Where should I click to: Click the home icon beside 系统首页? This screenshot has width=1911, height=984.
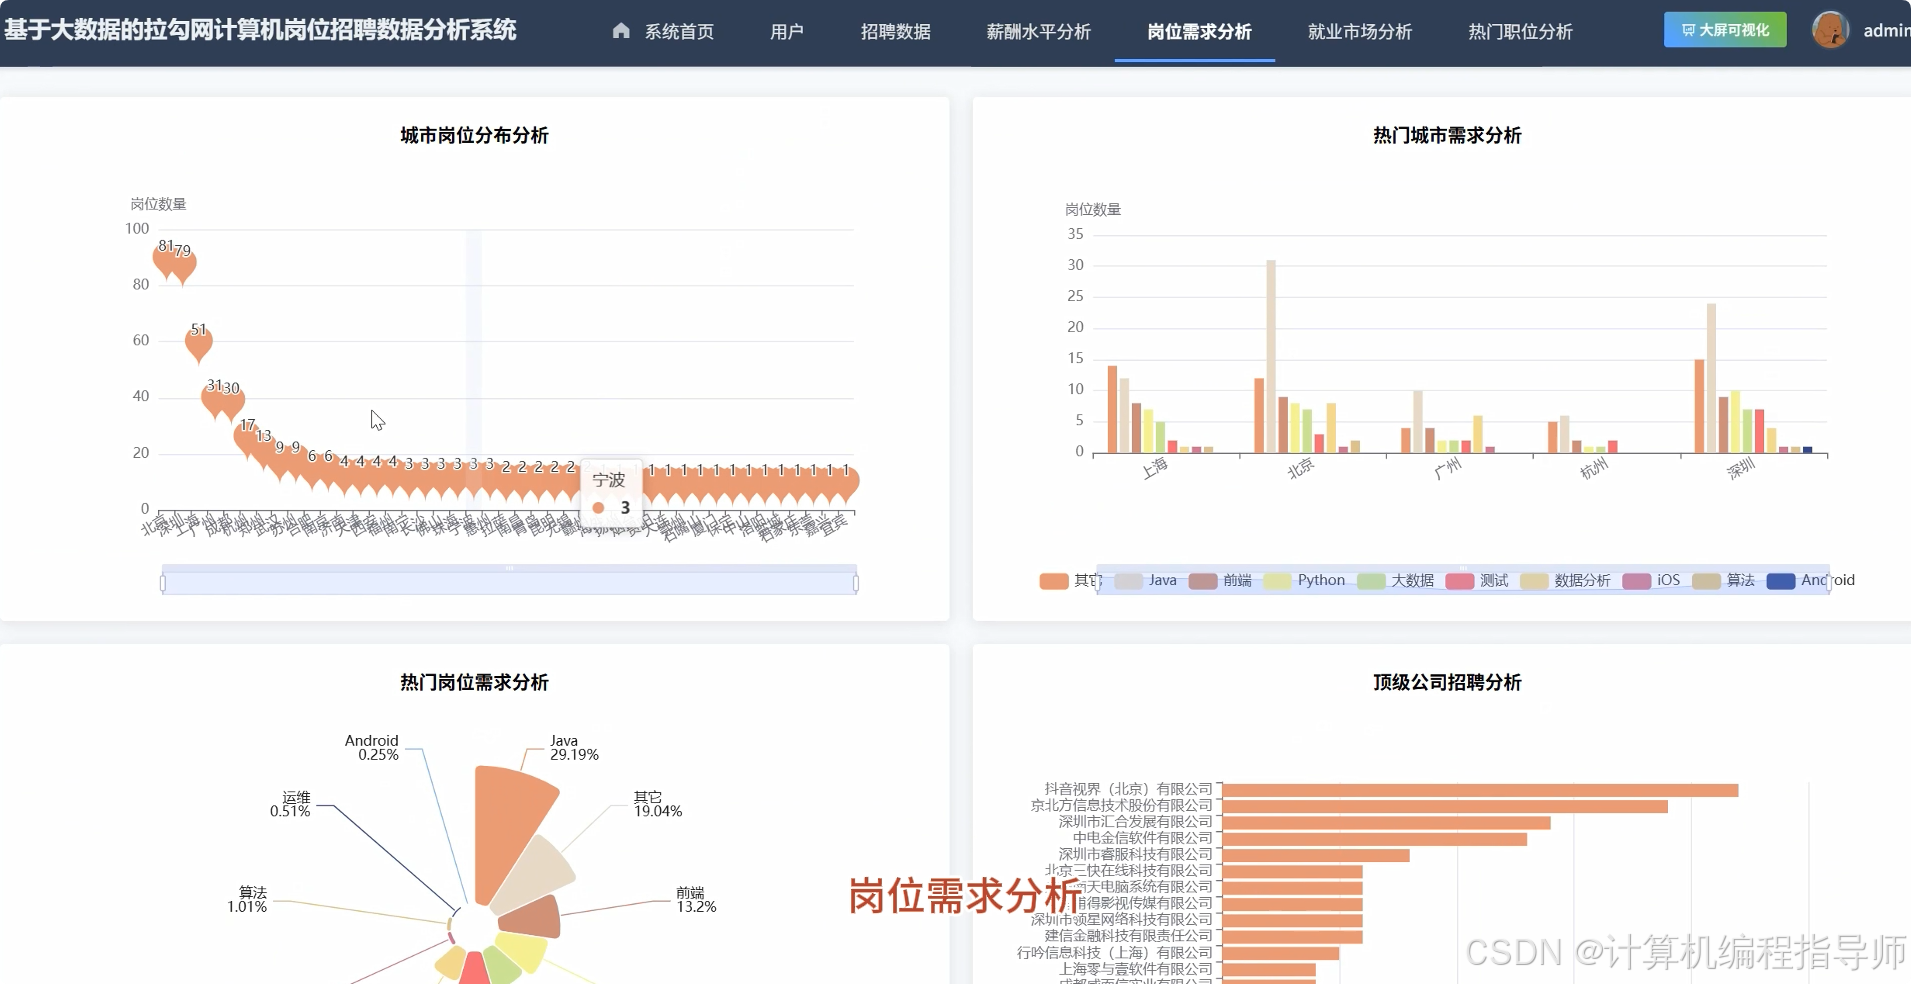(x=620, y=31)
